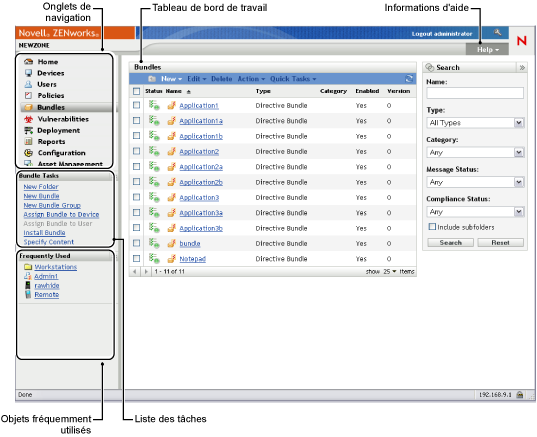This screenshot has height=437, width=537.
Task: Enable Include subfolders checkbox
Action: click(x=432, y=227)
